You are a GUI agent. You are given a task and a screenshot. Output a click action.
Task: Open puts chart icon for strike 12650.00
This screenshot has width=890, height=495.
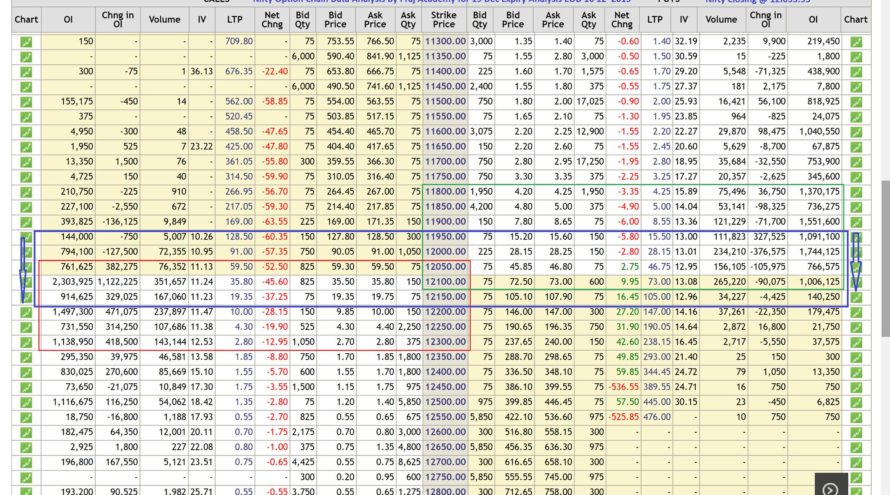coord(856,448)
